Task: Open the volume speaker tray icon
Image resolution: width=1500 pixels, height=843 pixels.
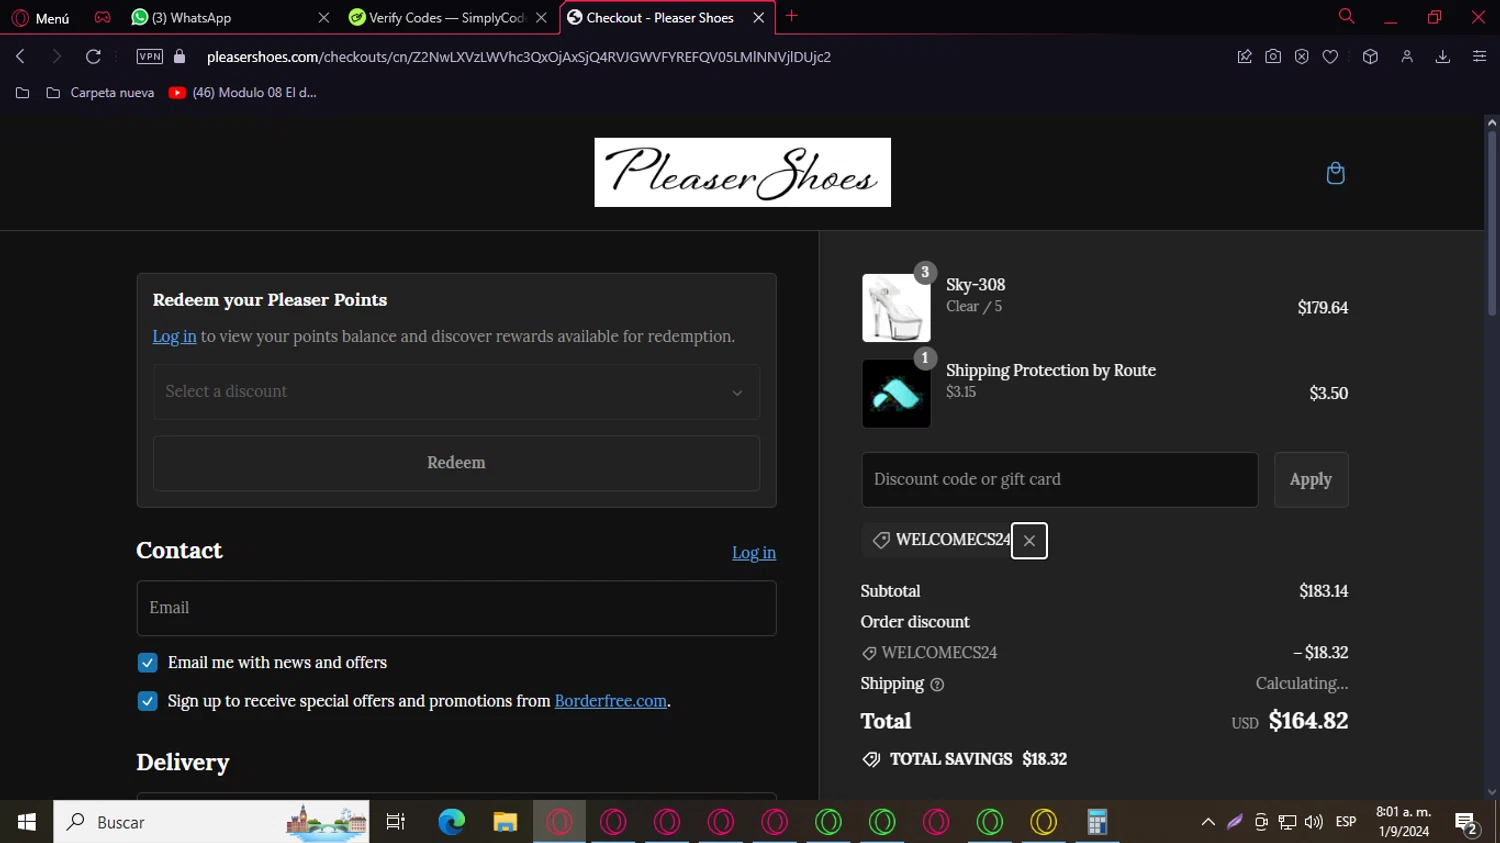Action: tap(1313, 822)
